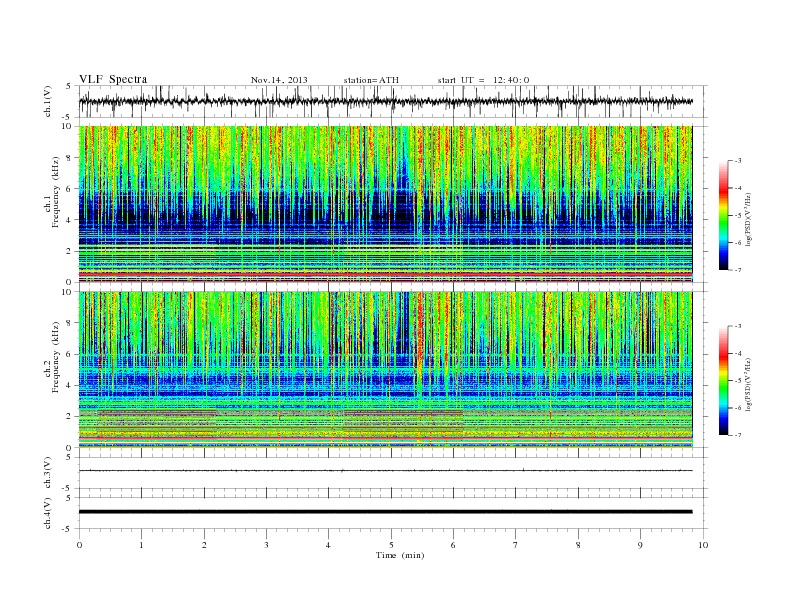This screenshot has width=792, height=612.
Task: Click the 'ch.3(V)' axis label
Action: click(x=48, y=474)
